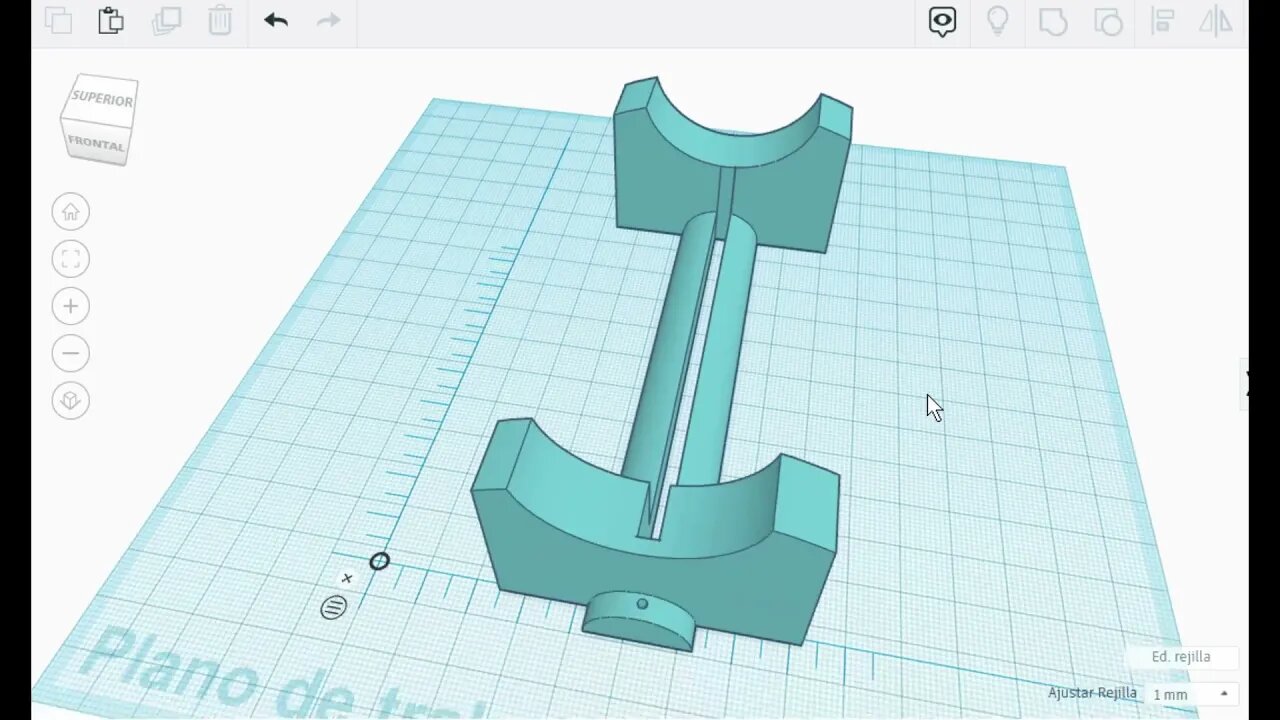Expand the collapsed shapes panel arrow
Screen dimensions: 1280x720
pyautogui.click(x=1247, y=384)
